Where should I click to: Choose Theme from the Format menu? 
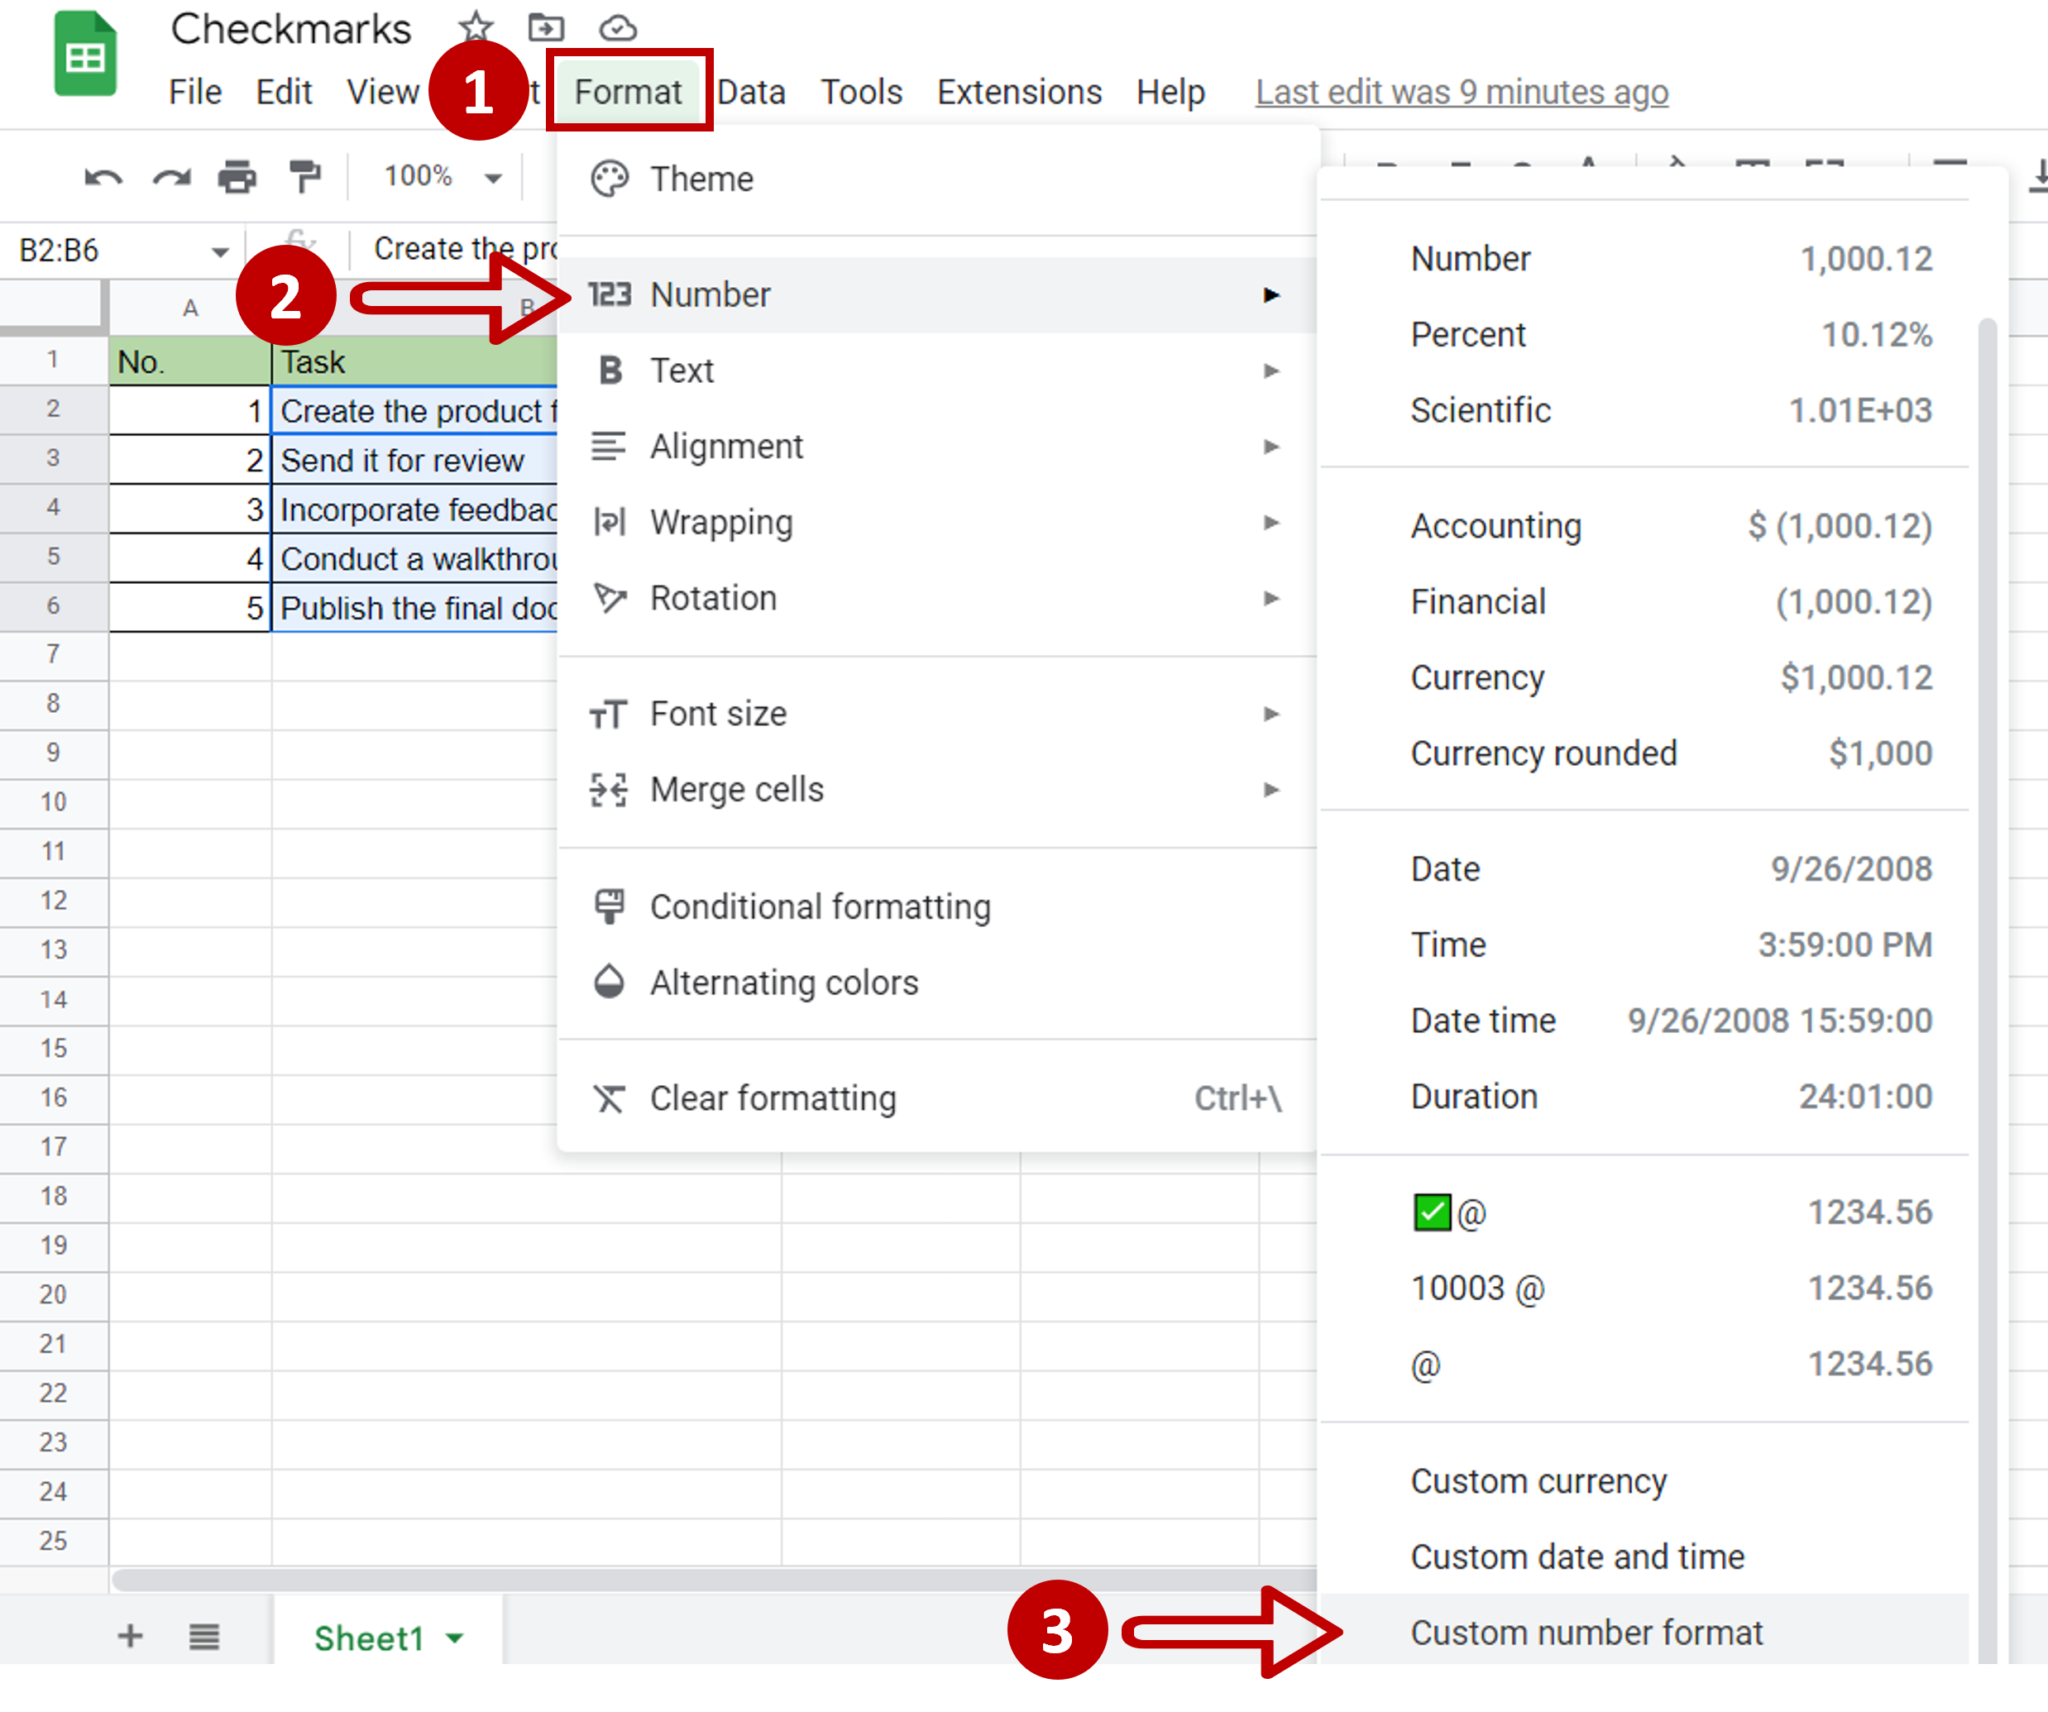coord(937,179)
